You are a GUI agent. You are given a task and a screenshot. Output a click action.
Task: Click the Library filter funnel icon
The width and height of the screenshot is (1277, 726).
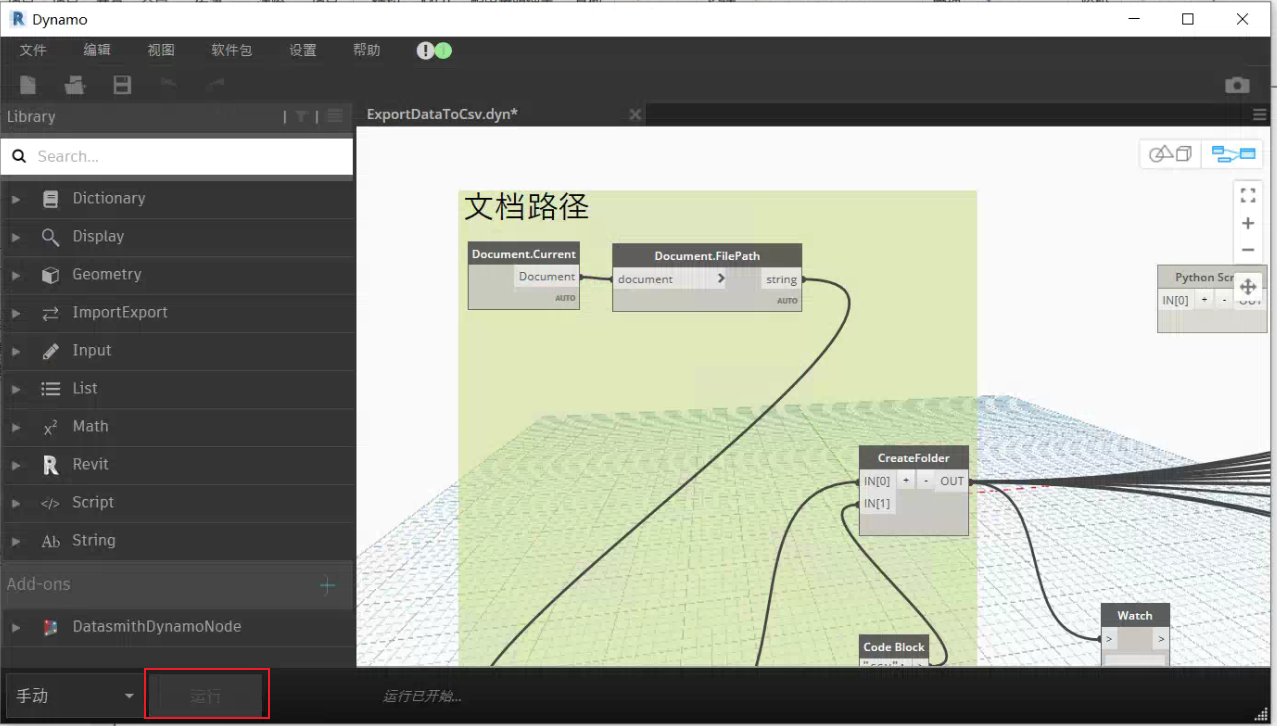click(301, 117)
